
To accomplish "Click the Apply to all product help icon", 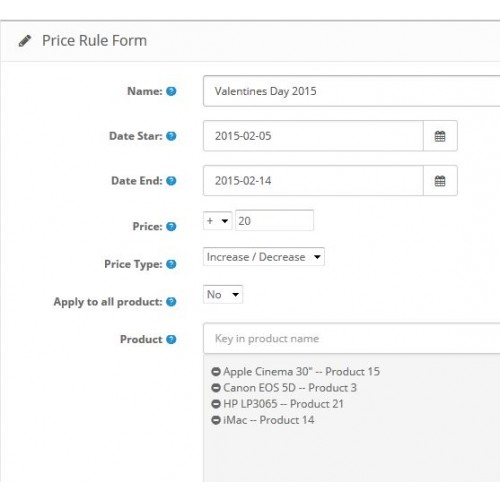I will (x=171, y=302).
